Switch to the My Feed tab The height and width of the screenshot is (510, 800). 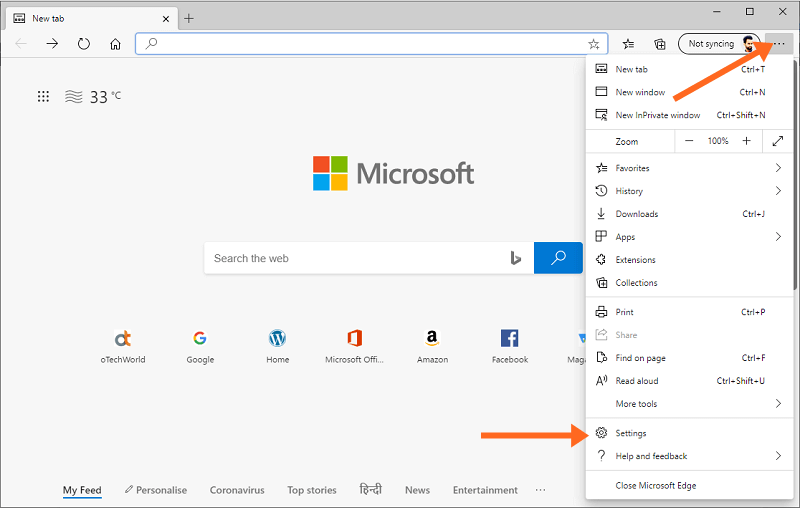click(82, 490)
